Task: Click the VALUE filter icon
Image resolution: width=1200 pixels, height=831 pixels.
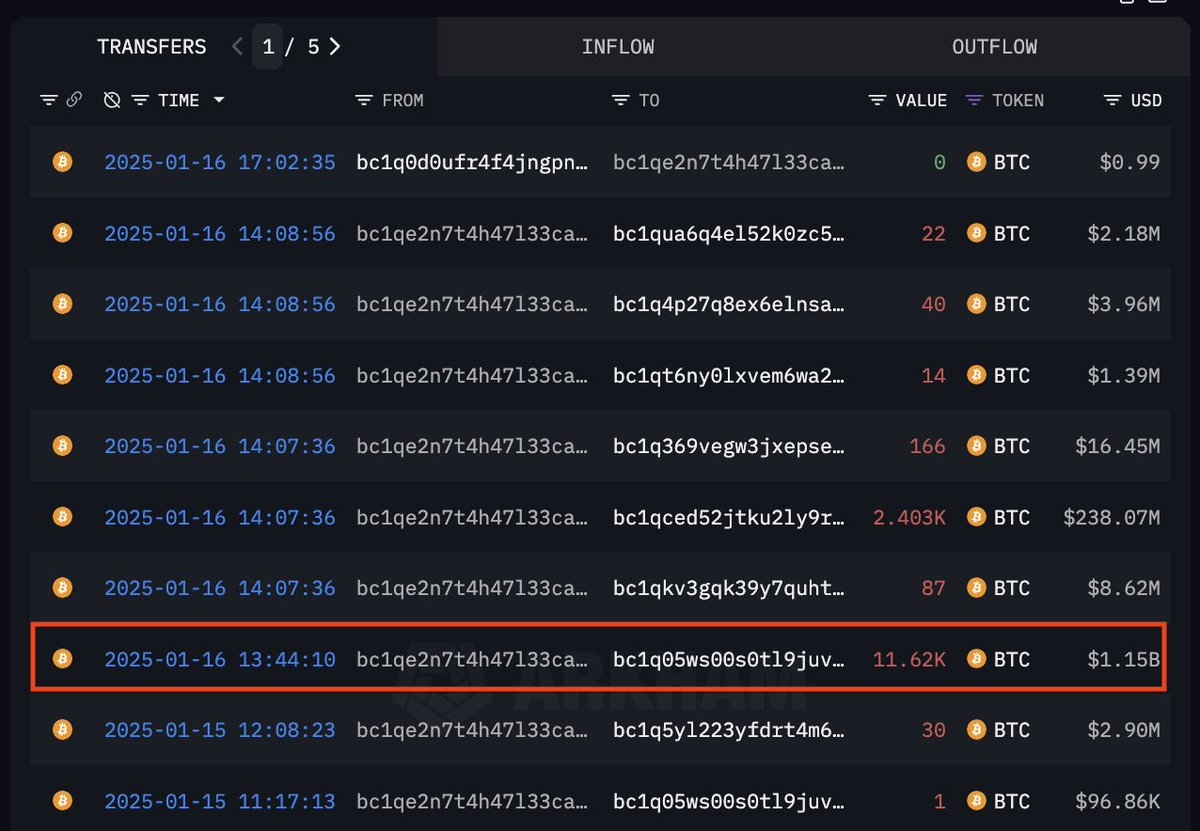Action: coord(877,100)
